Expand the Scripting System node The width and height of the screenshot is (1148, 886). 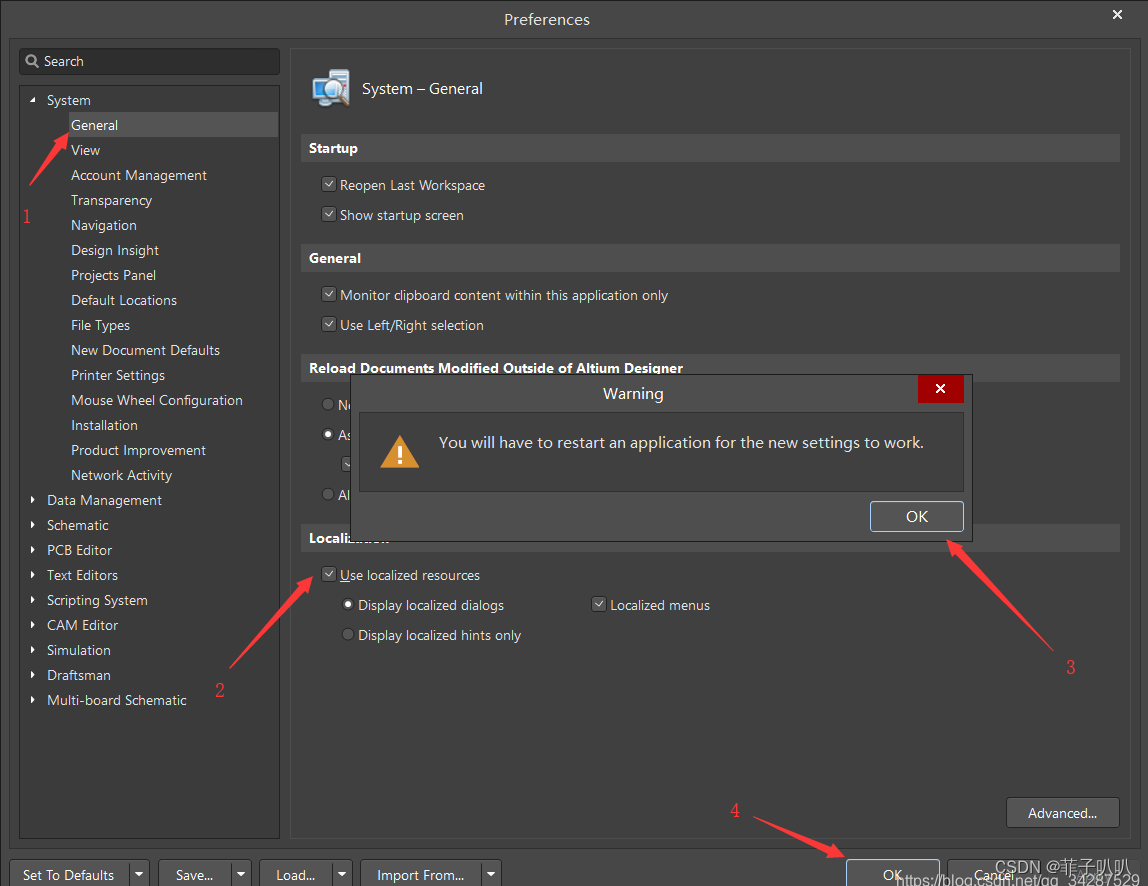(x=32, y=600)
